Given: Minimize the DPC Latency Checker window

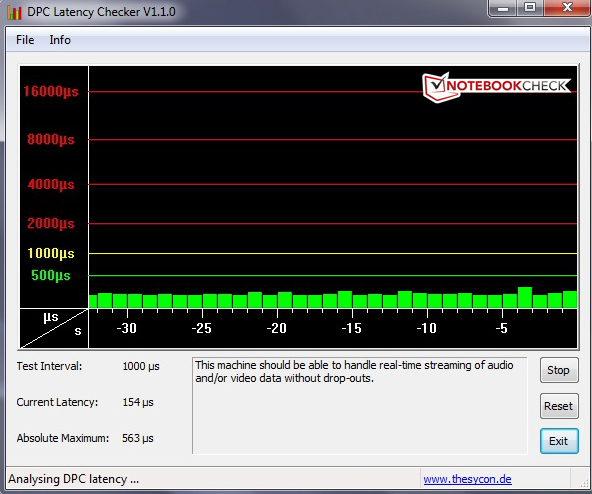Looking at the screenshot, I should (x=503, y=8).
